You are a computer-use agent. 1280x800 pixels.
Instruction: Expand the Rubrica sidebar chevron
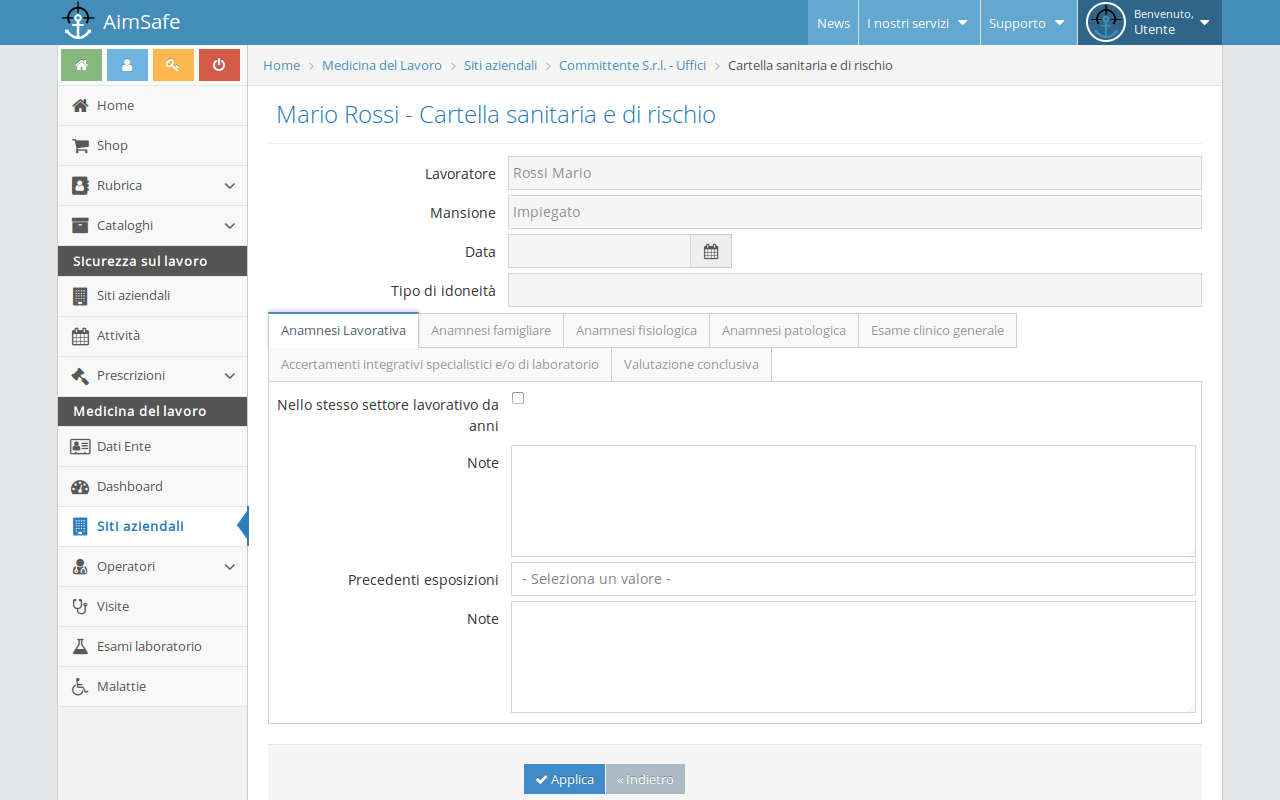[230, 186]
